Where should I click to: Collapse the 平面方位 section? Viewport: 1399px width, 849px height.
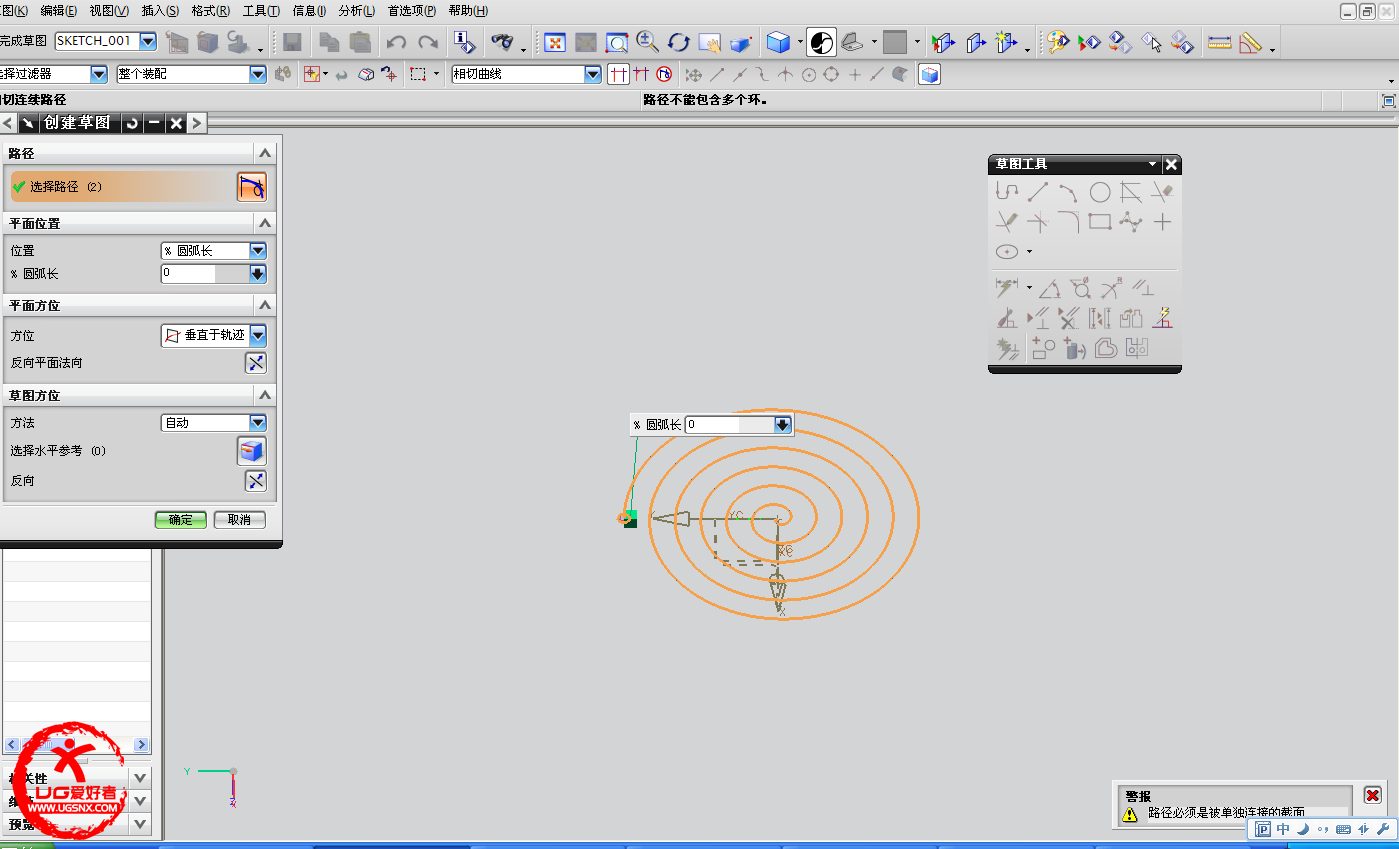coord(265,305)
